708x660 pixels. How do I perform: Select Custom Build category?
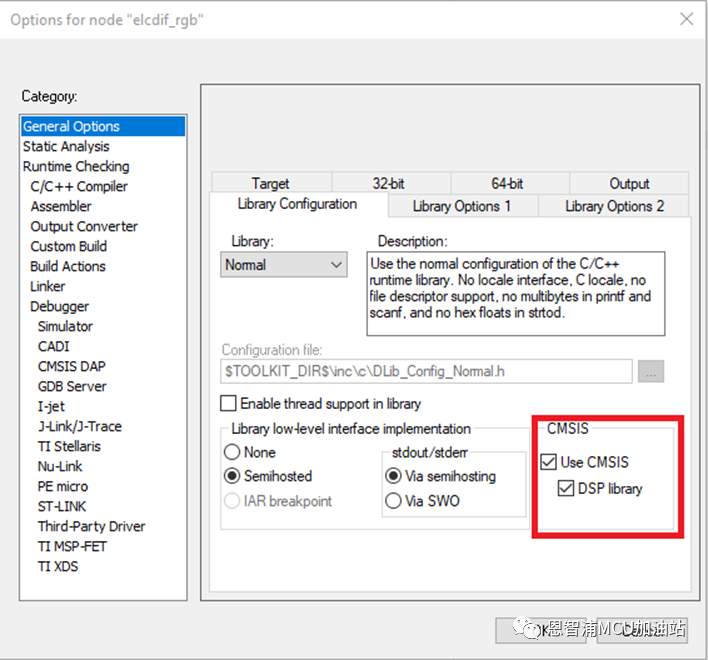coord(68,246)
